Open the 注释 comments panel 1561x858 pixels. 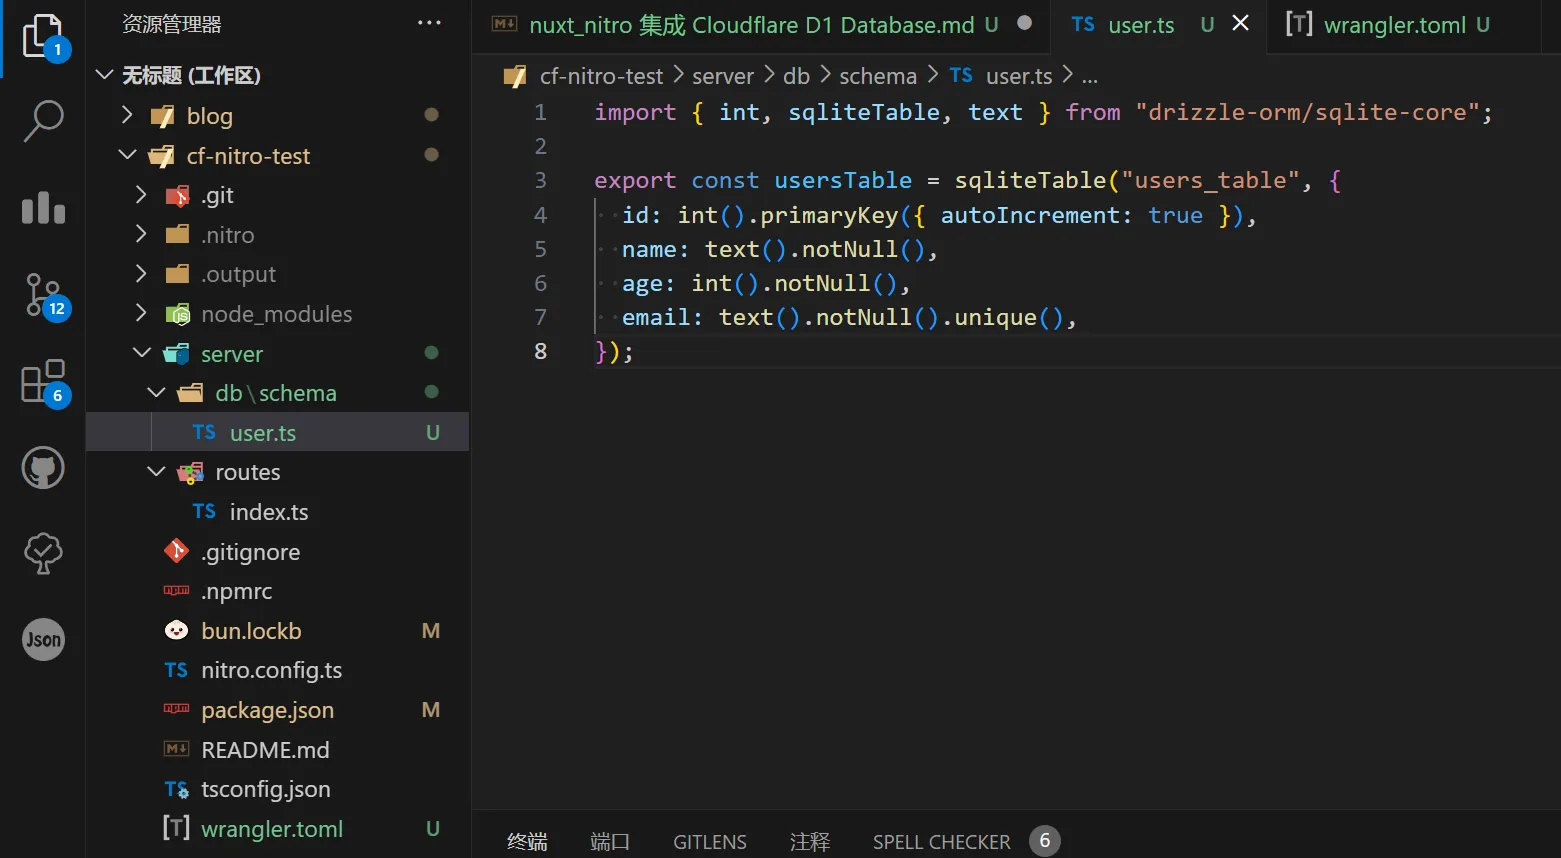point(810,841)
